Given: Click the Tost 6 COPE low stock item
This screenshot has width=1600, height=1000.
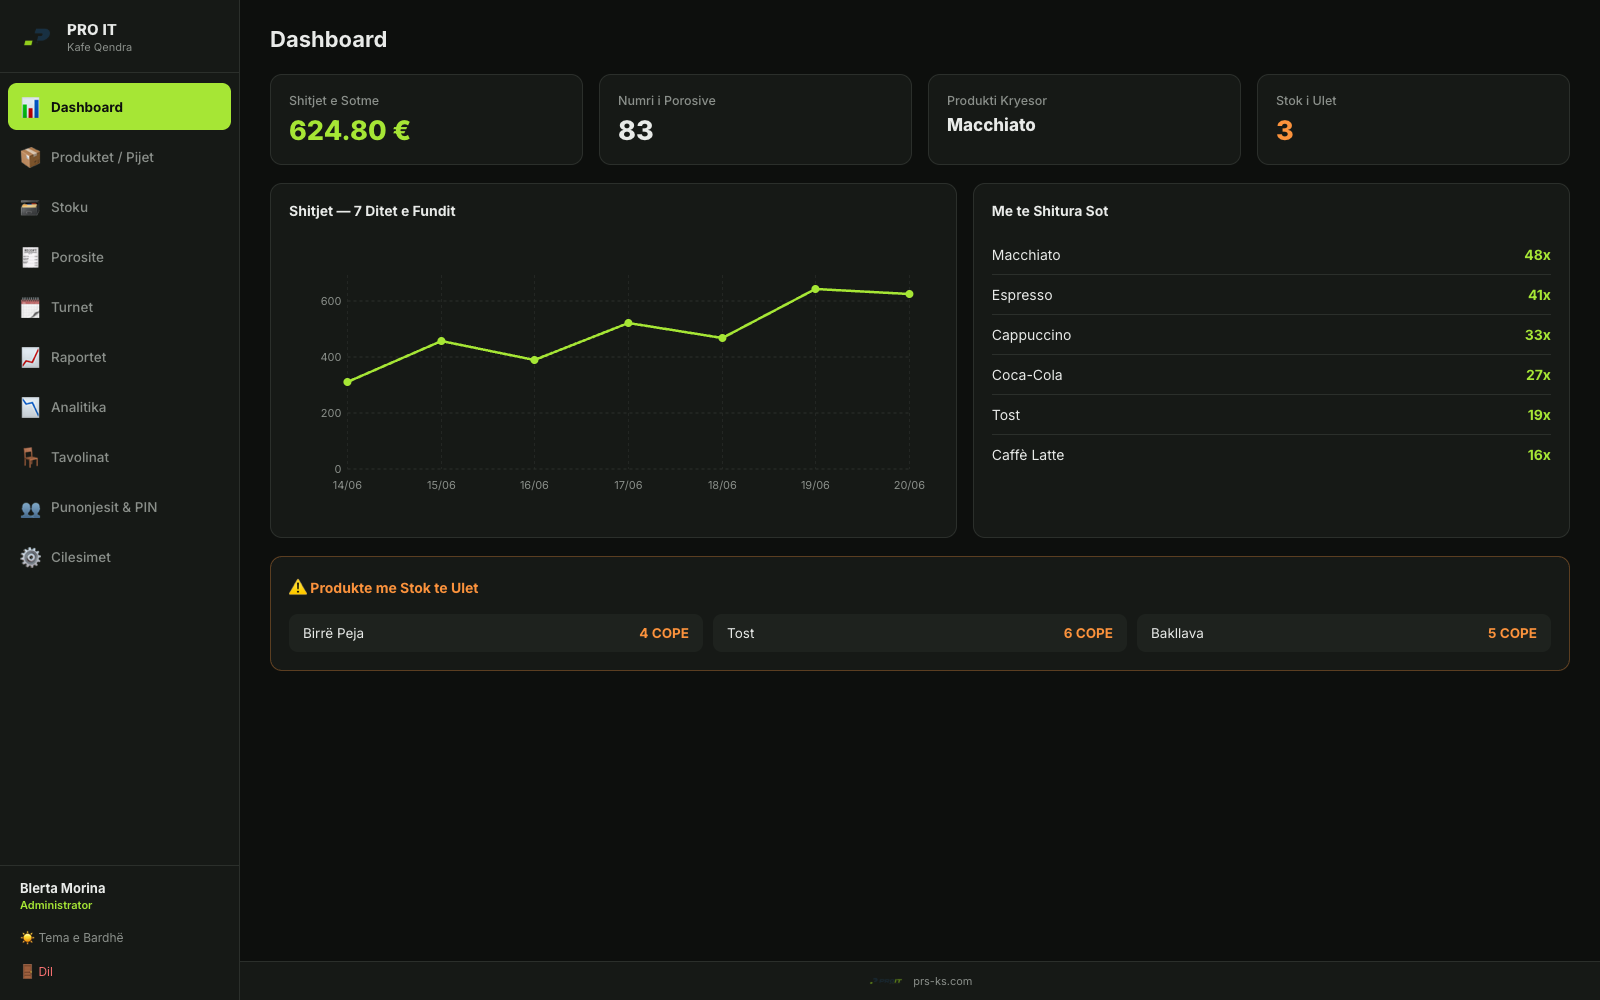Looking at the screenshot, I should click(920, 633).
